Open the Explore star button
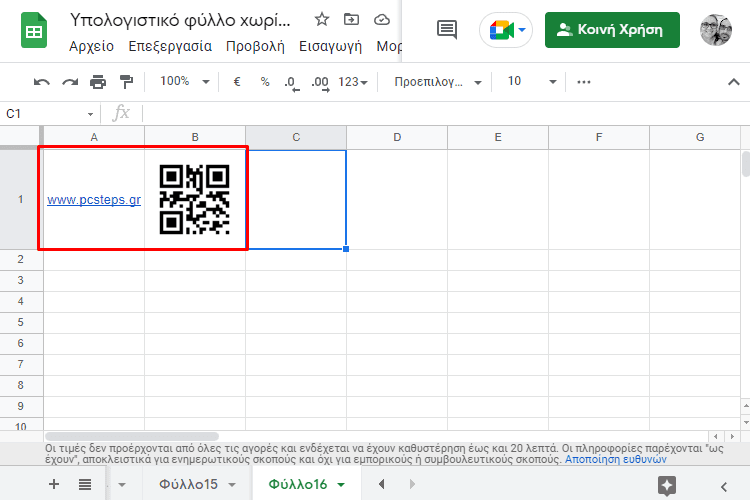The image size is (750, 500). click(667, 485)
